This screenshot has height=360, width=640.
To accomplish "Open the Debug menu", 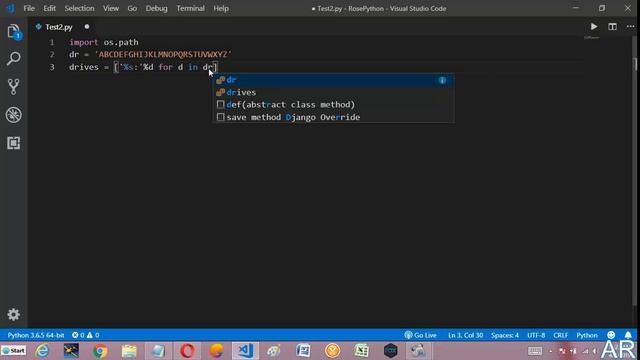I will tap(157, 8).
